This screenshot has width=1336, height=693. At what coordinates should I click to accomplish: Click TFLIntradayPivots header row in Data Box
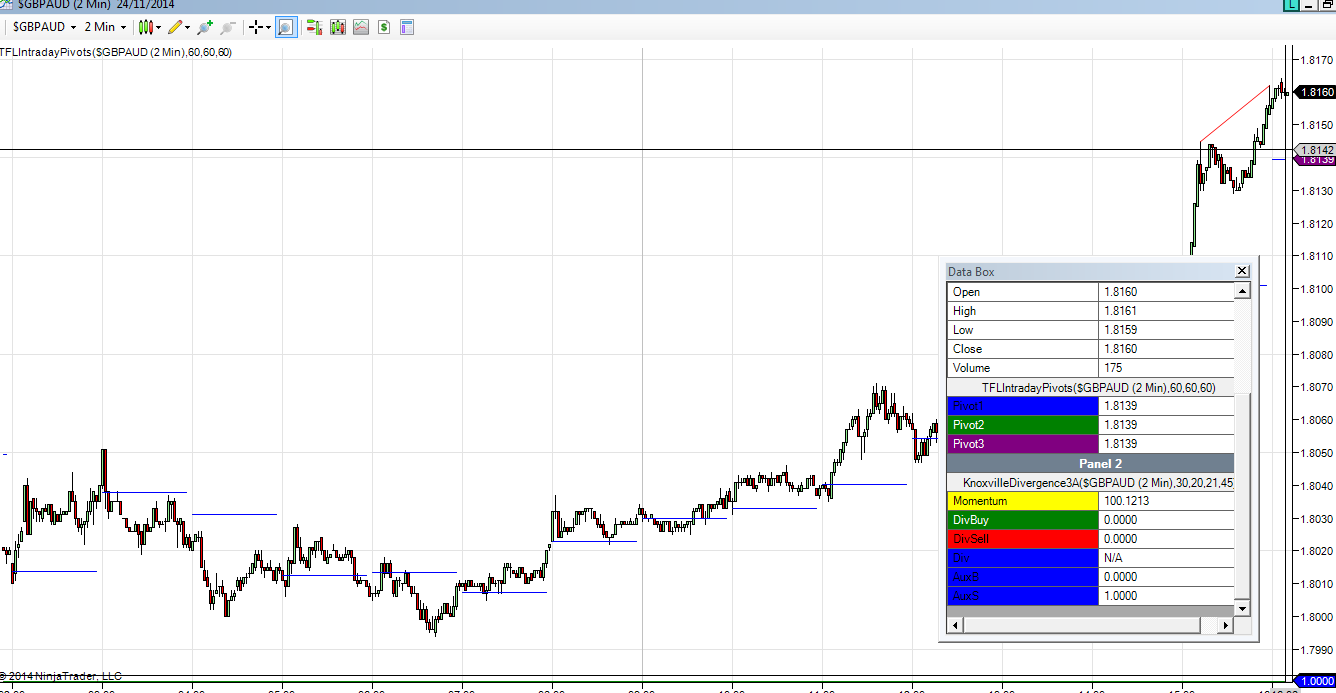coord(1090,387)
